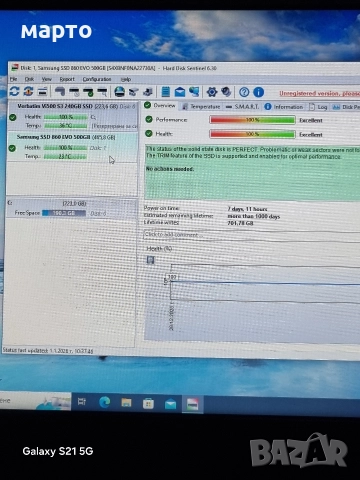Viewport: 360px width, 480px height.
Task: Click the Samsung disk health bar
Action: (65, 147)
